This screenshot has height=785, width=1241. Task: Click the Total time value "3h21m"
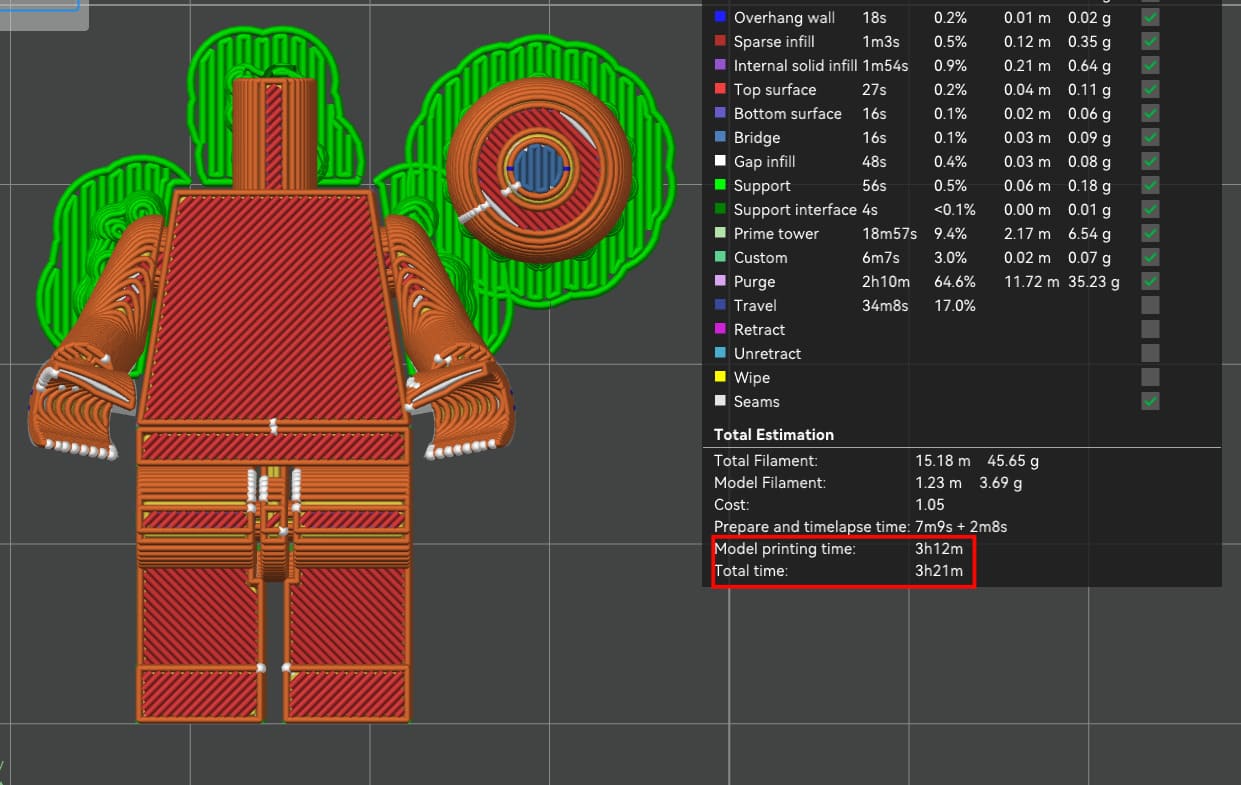939,571
